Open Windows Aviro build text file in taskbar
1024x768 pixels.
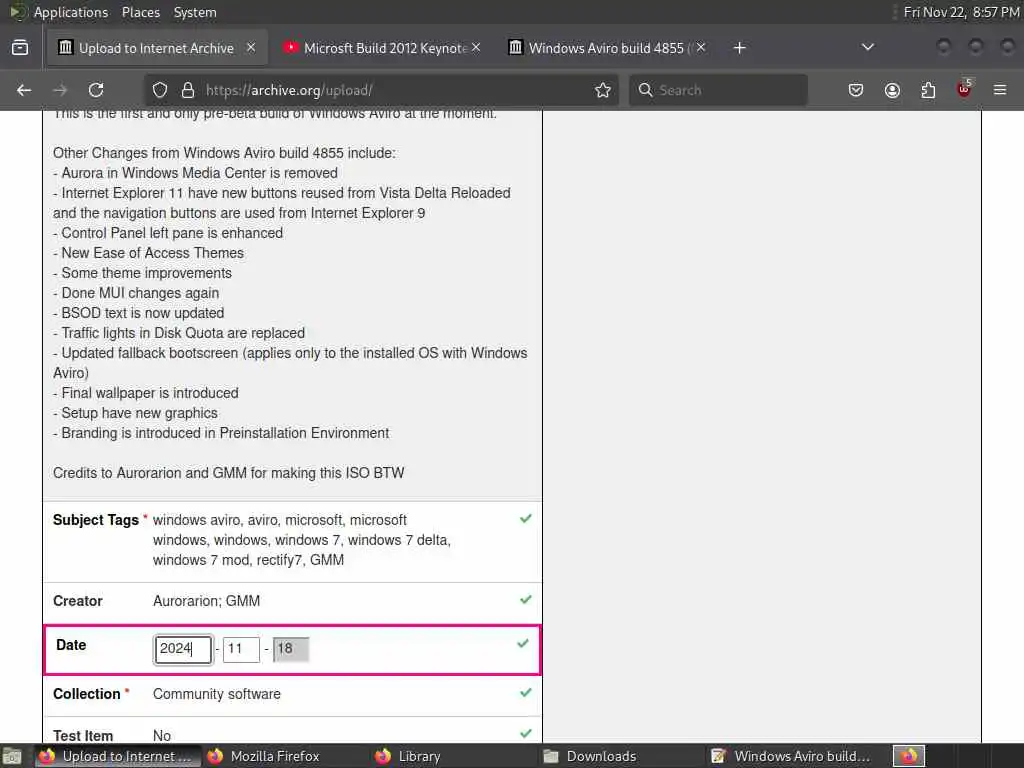click(792, 756)
